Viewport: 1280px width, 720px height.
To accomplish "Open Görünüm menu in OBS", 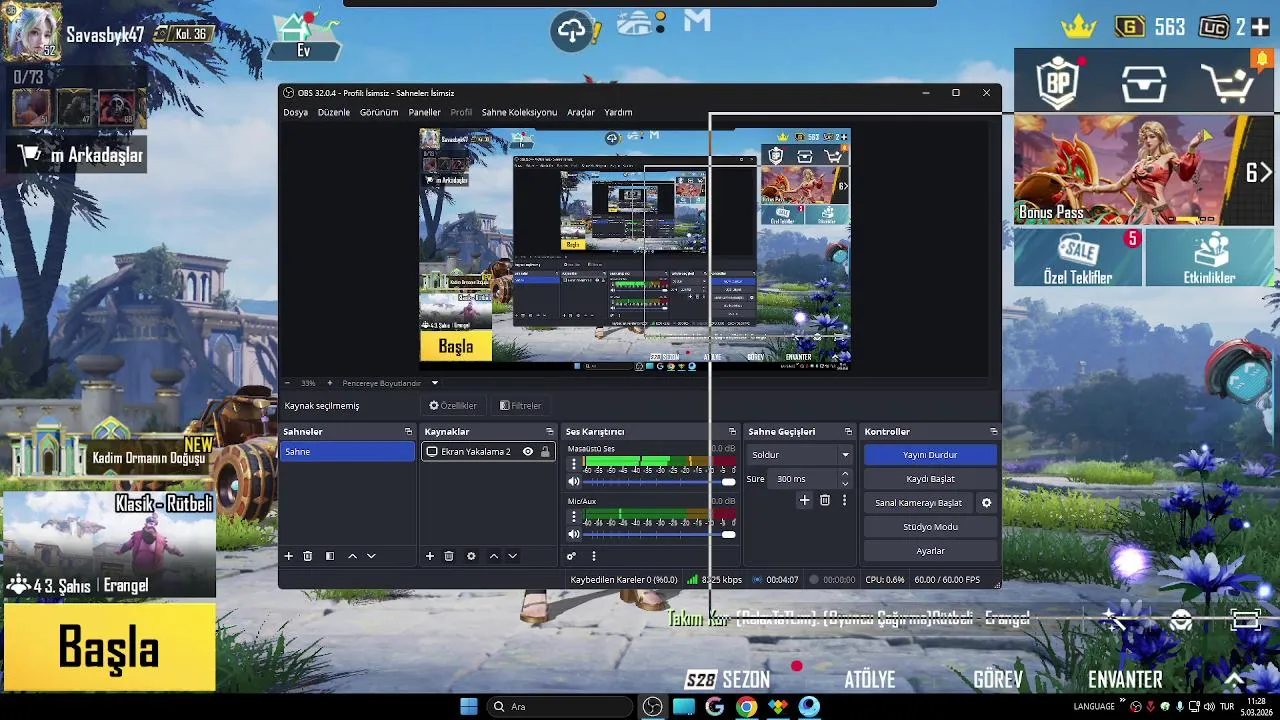I will point(379,112).
